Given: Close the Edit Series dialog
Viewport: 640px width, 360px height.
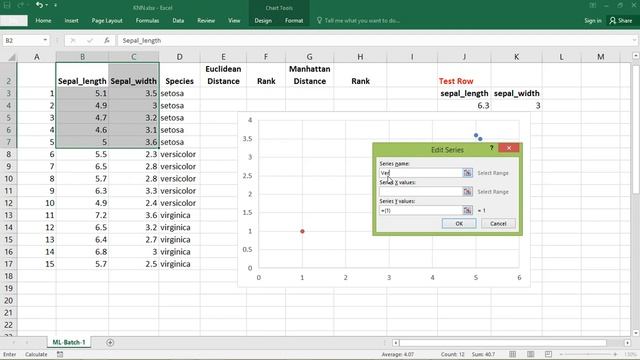Looking at the screenshot, I should (509, 148).
